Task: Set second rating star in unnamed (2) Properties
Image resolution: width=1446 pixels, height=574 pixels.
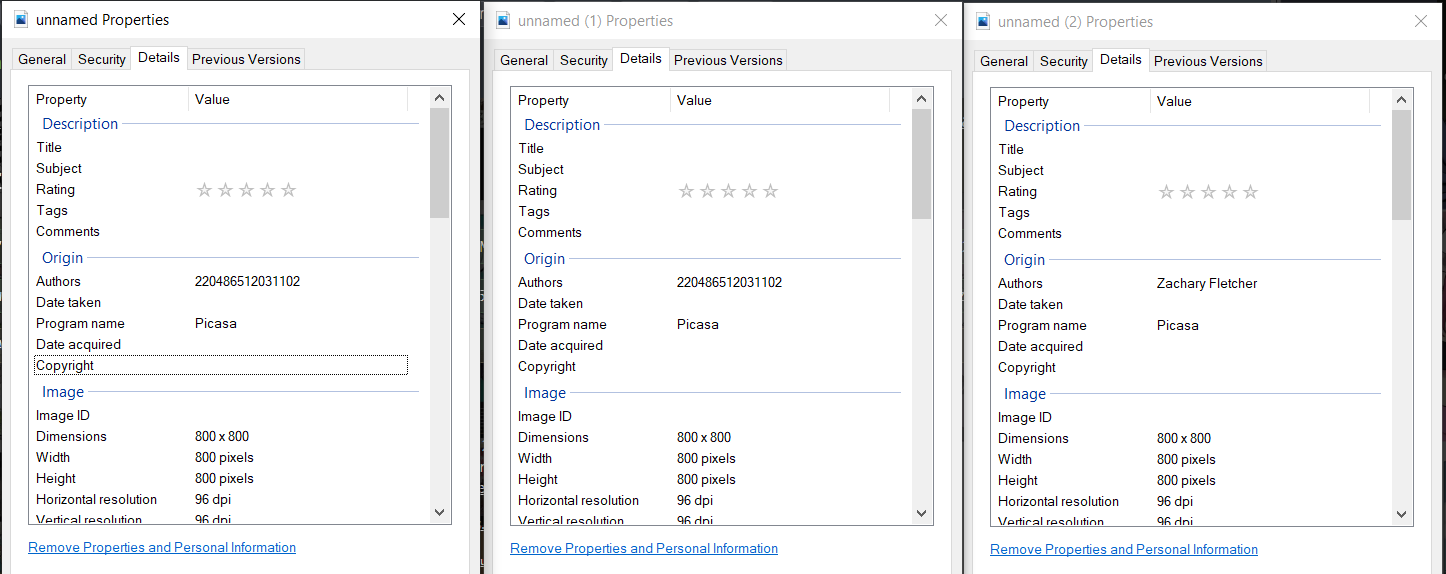Action: [1187, 192]
